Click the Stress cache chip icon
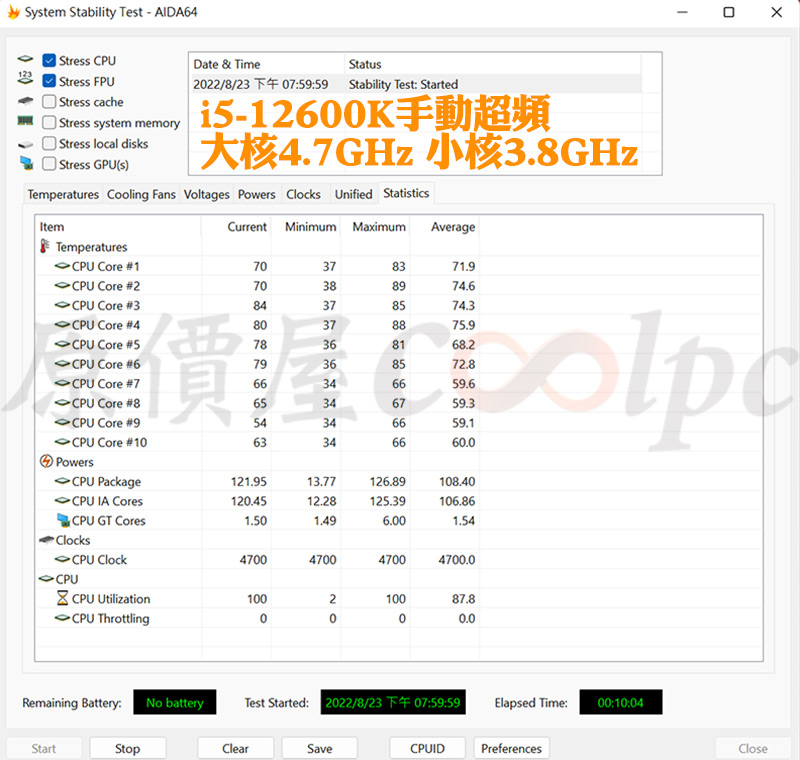Image resolution: width=800 pixels, height=760 pixels. [x=25, y=100]
